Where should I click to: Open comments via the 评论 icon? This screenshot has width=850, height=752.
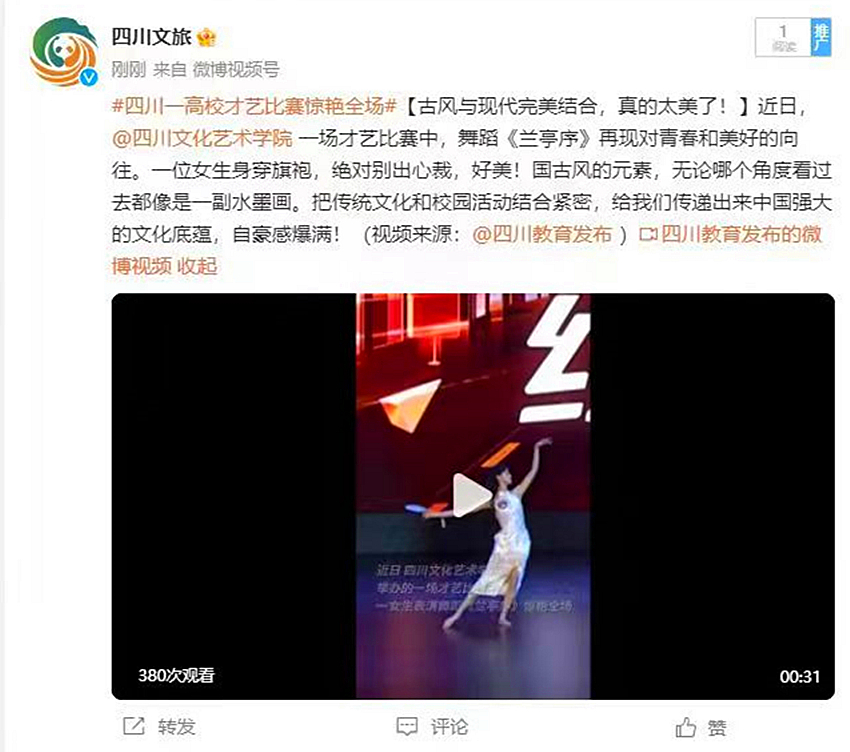407,727
